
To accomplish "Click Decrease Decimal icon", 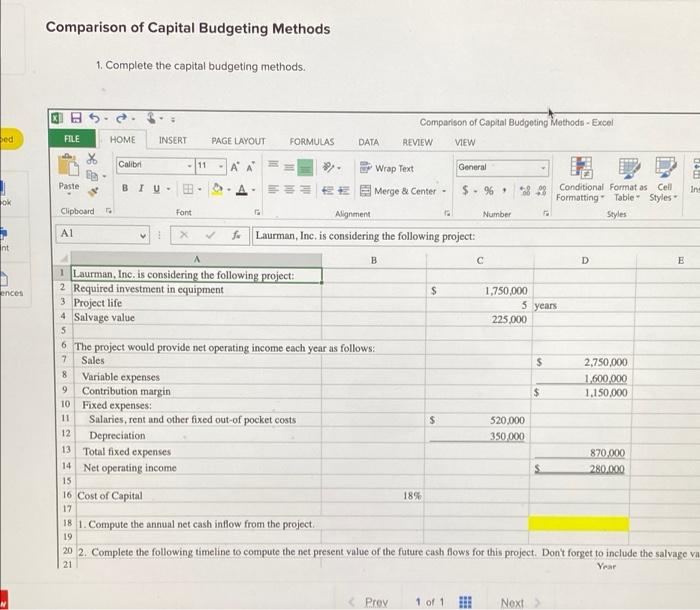I will coord(541,191).
